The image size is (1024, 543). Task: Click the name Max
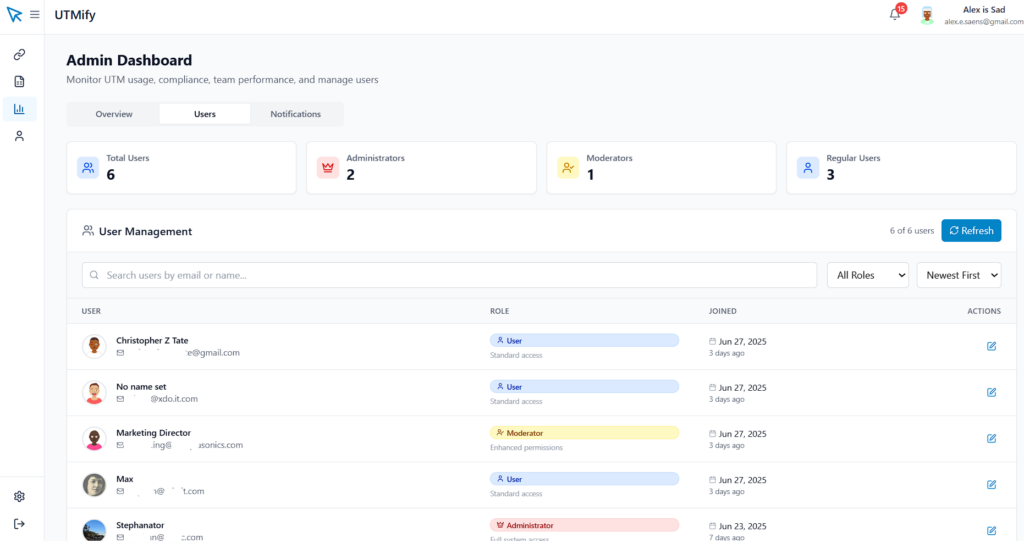click(x=125, y=479)
